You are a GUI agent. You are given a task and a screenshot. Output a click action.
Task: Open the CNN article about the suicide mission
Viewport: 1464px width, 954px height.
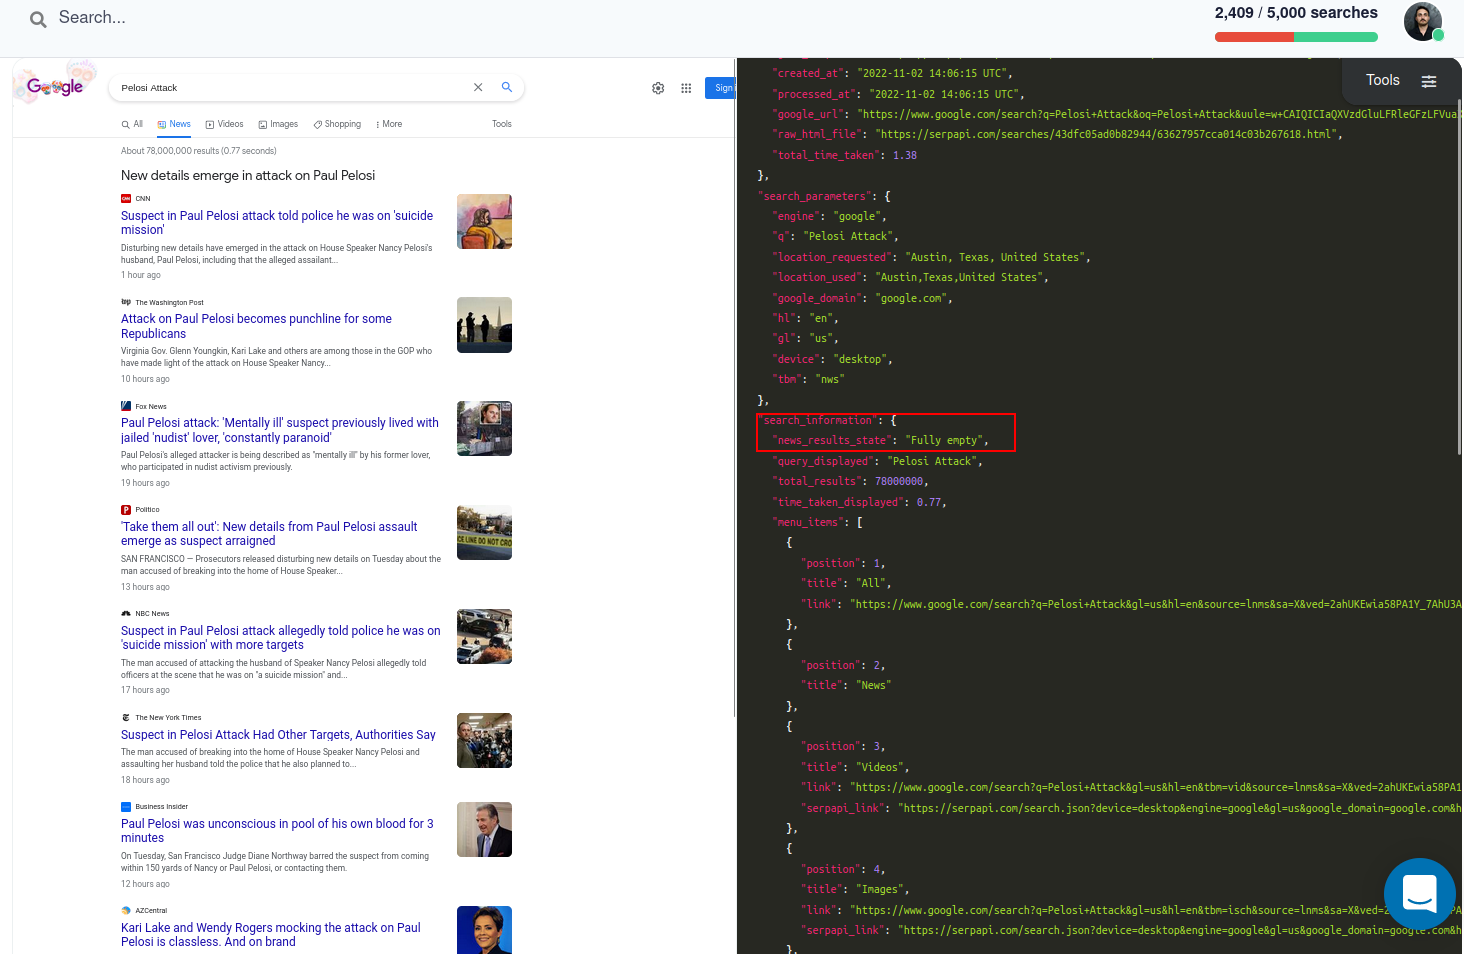click(277, 222)
